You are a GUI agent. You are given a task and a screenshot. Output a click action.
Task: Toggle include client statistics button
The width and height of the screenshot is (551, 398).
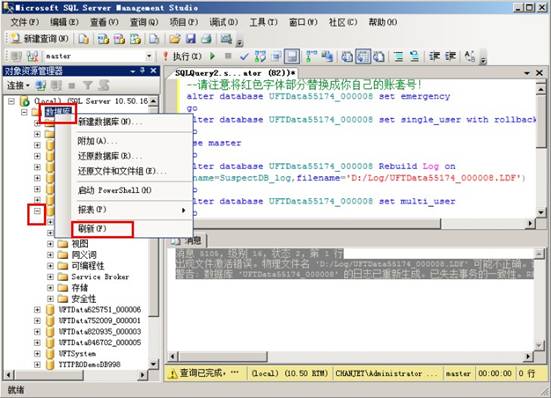click(327, 56)
